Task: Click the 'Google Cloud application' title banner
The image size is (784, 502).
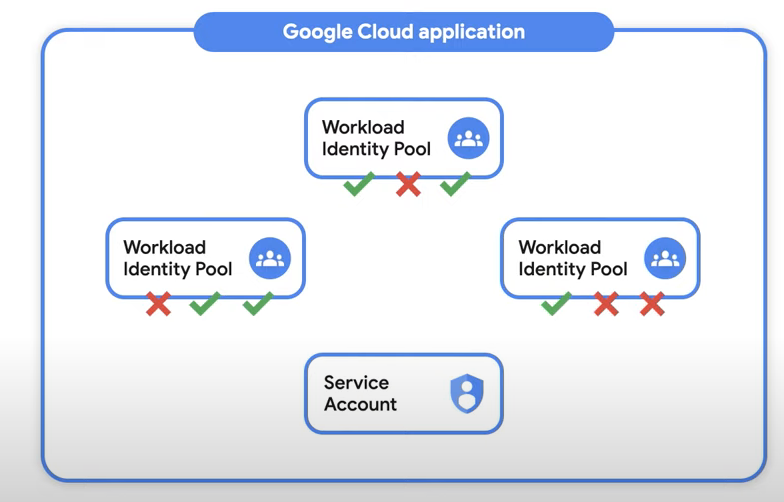Action: [404, 32]
